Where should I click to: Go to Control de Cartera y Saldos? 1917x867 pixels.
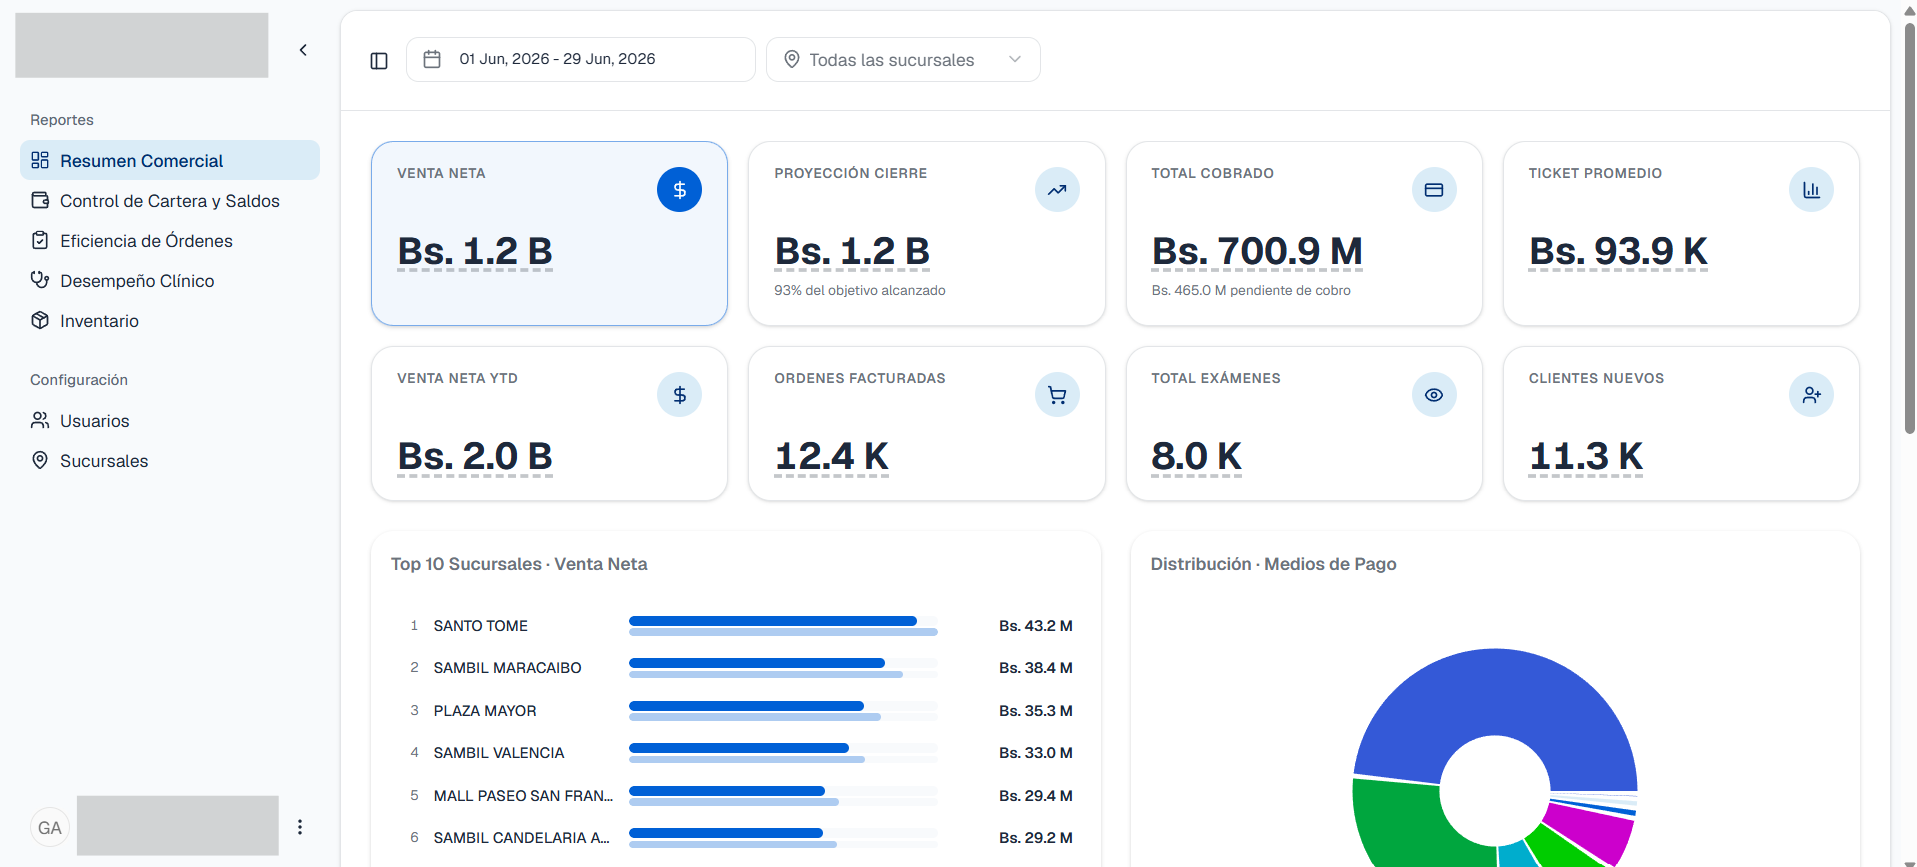(x=170, y=201)
